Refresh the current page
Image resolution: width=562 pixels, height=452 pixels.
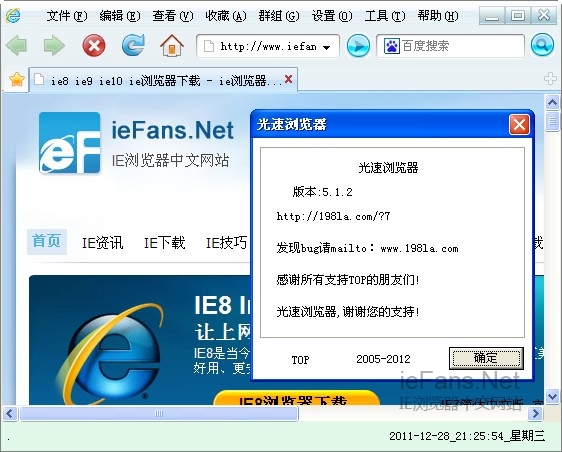tap(133, 45)
